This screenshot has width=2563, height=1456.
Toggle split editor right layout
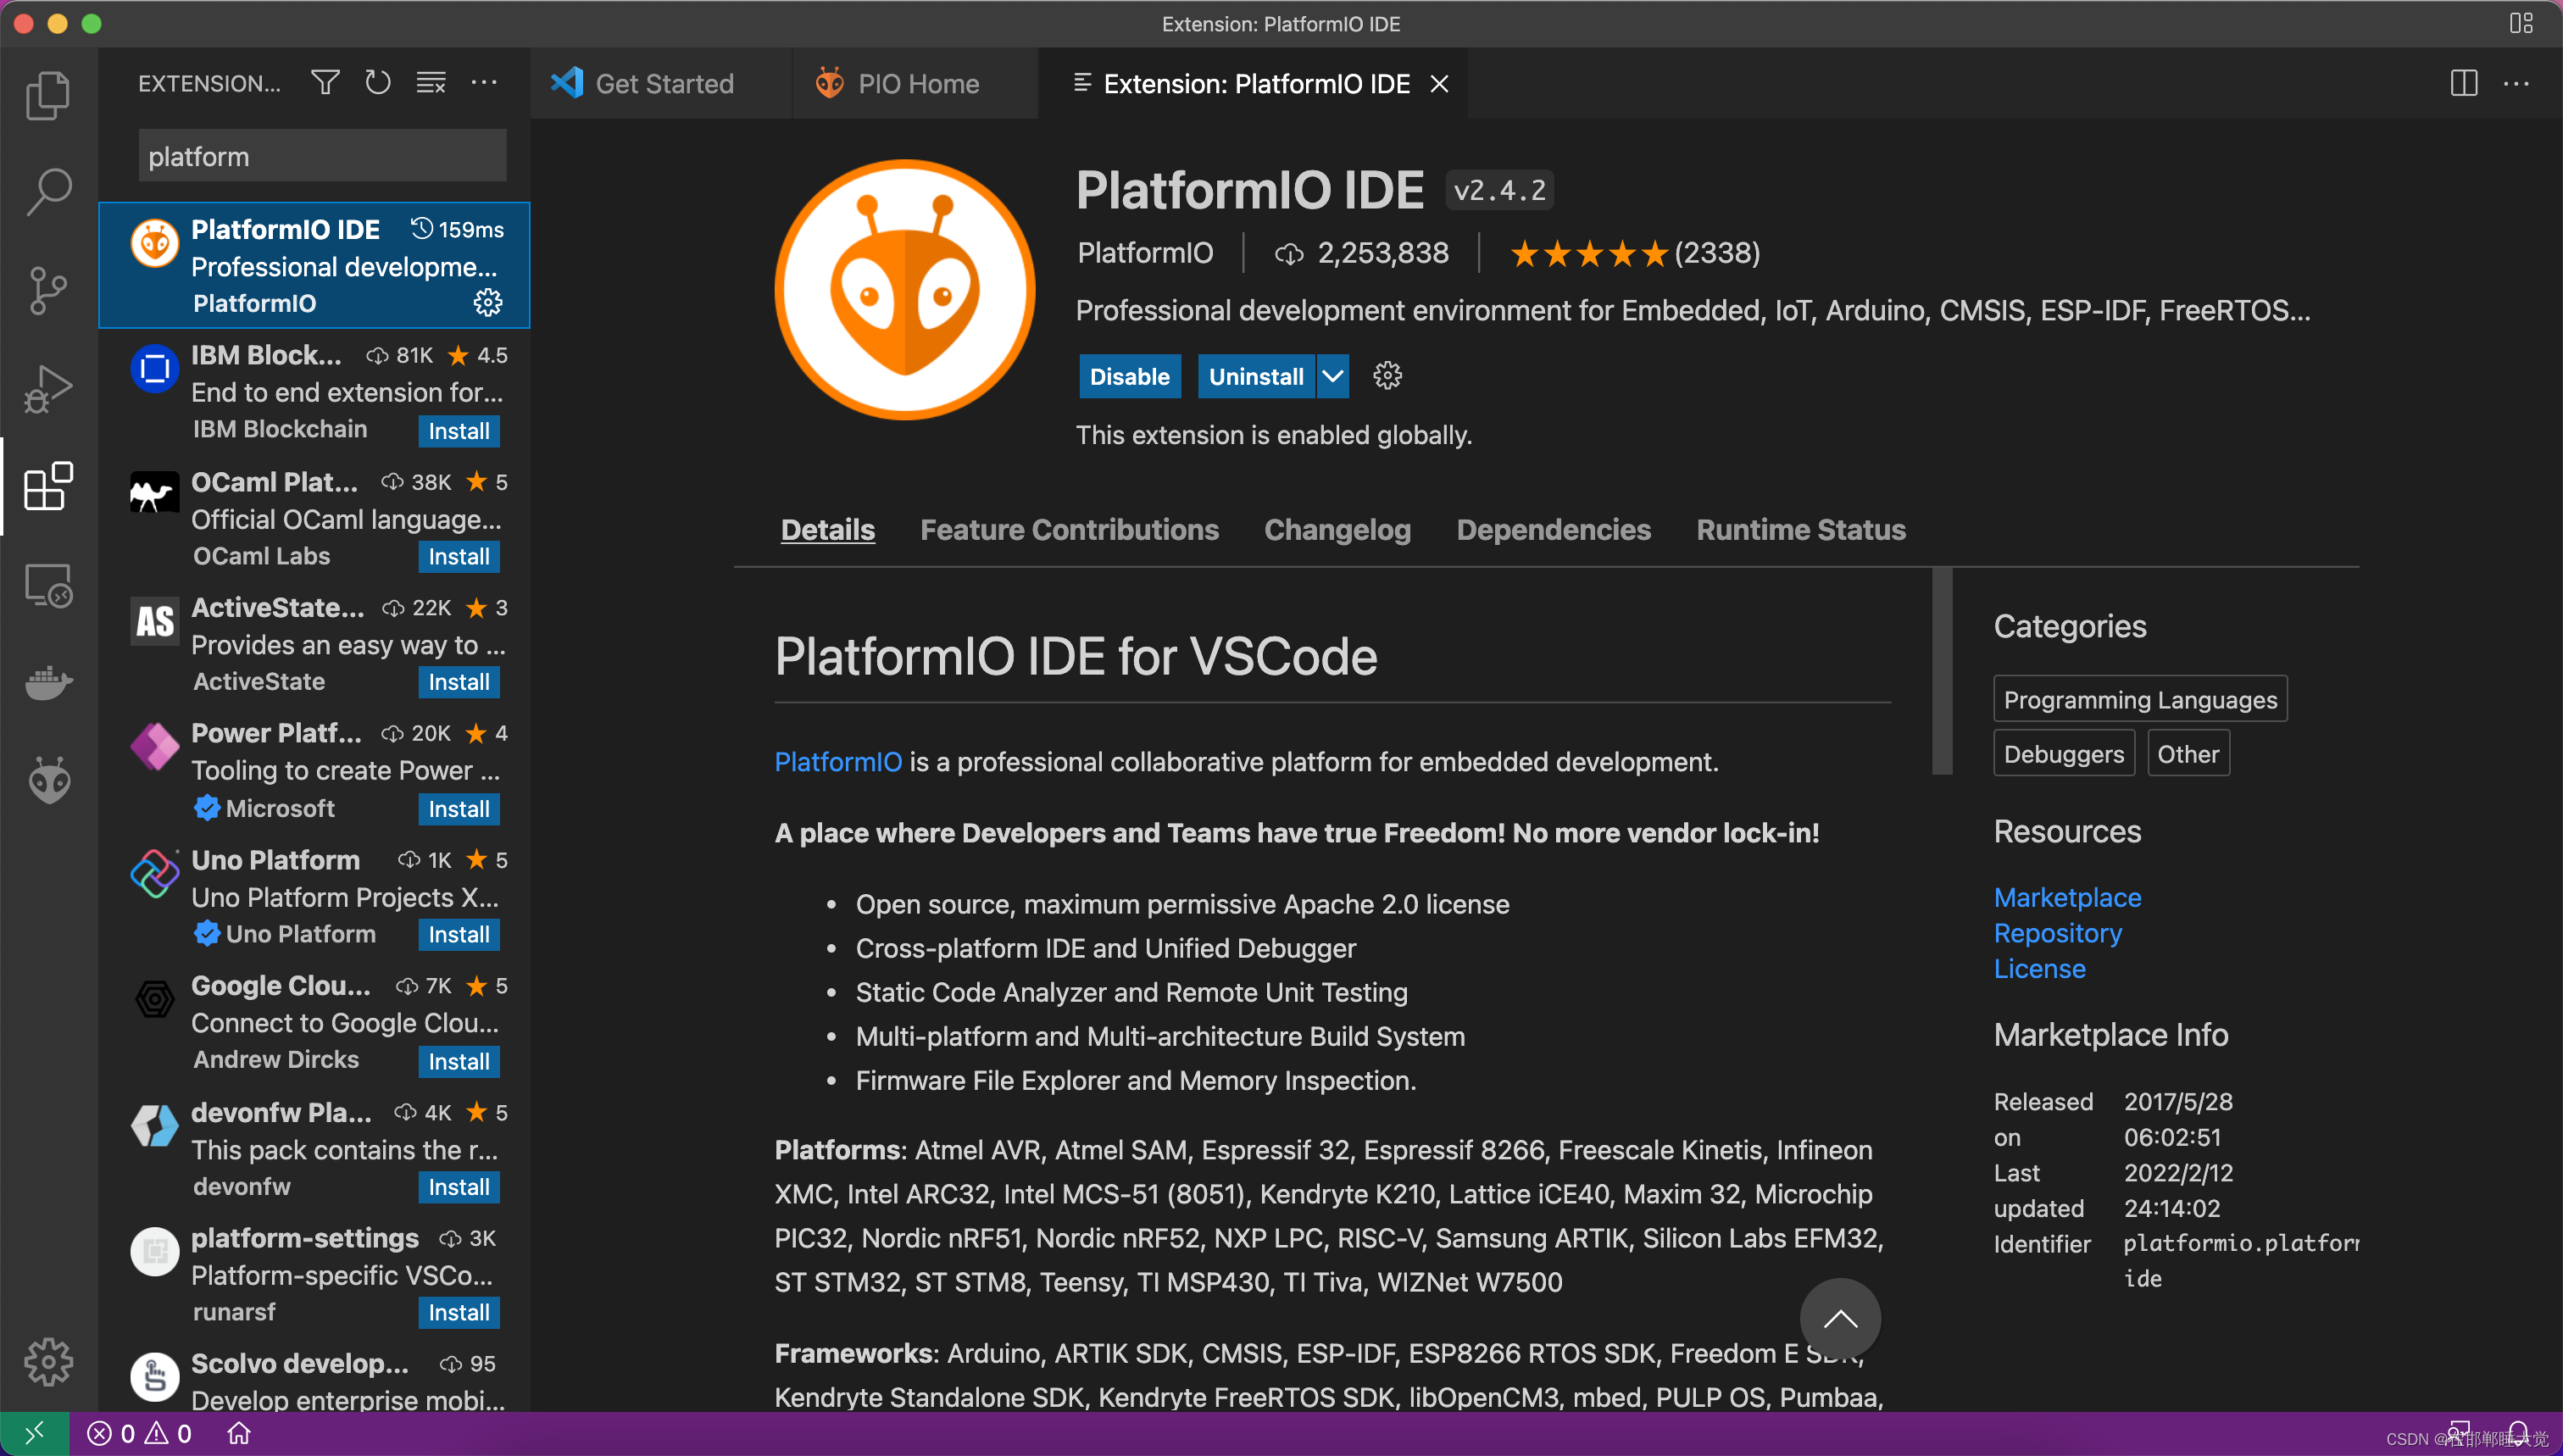(x=2463, y=83)
